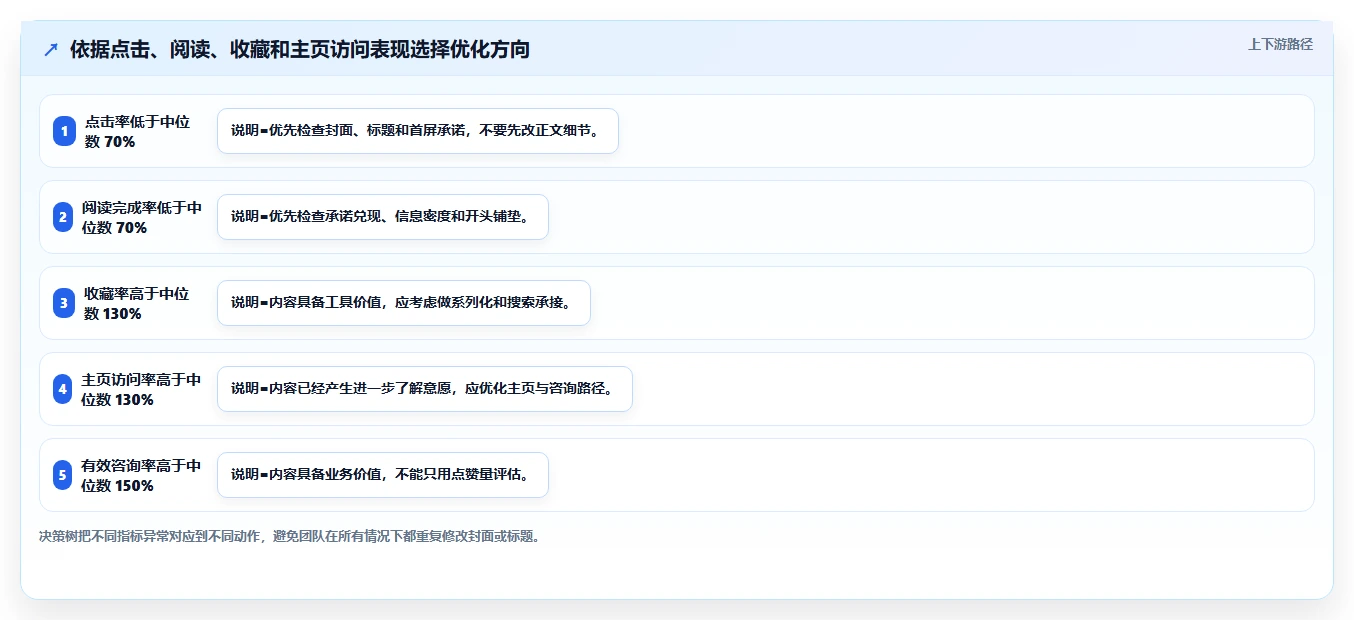The height and width of the screenshot is (620, 1354).
Task: Select the step 5 number badge
Action: 63,475
